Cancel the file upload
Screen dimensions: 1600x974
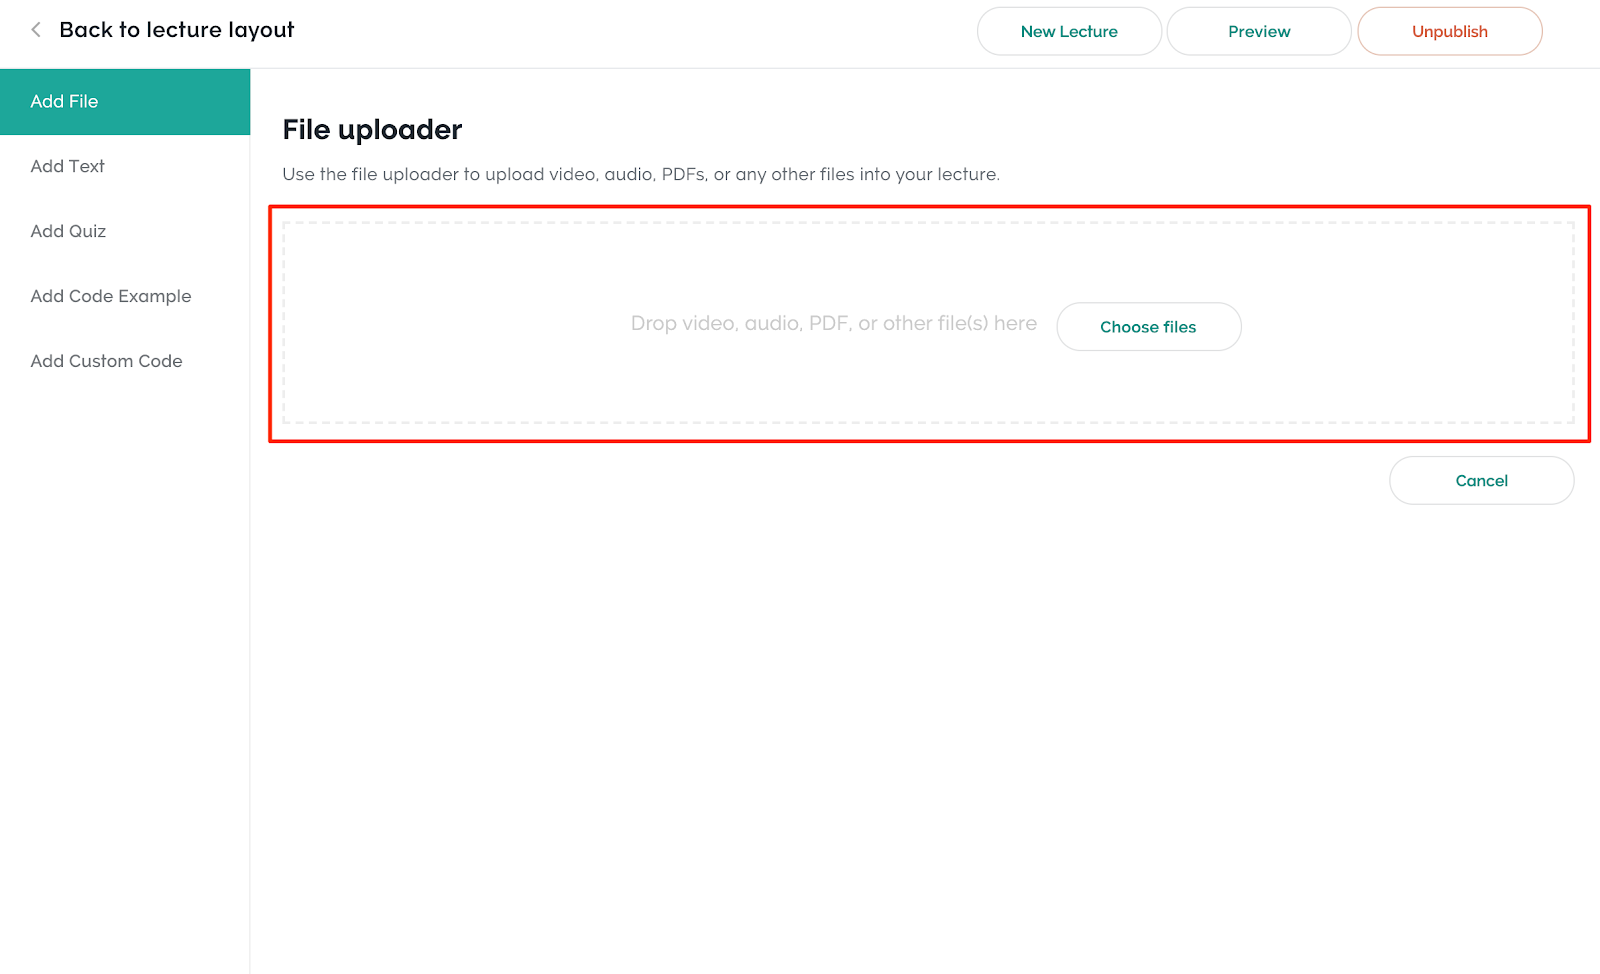tap(1482, 481)
